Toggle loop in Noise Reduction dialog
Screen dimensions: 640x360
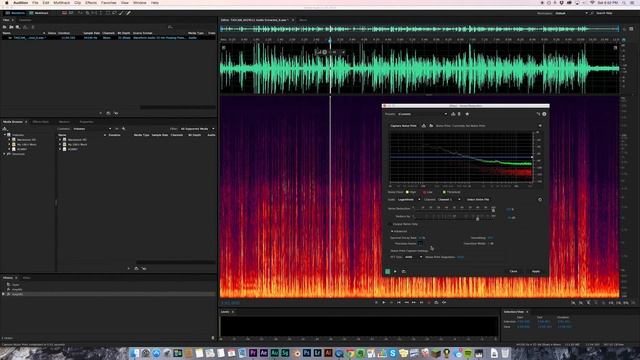click(x=403, y=271)
